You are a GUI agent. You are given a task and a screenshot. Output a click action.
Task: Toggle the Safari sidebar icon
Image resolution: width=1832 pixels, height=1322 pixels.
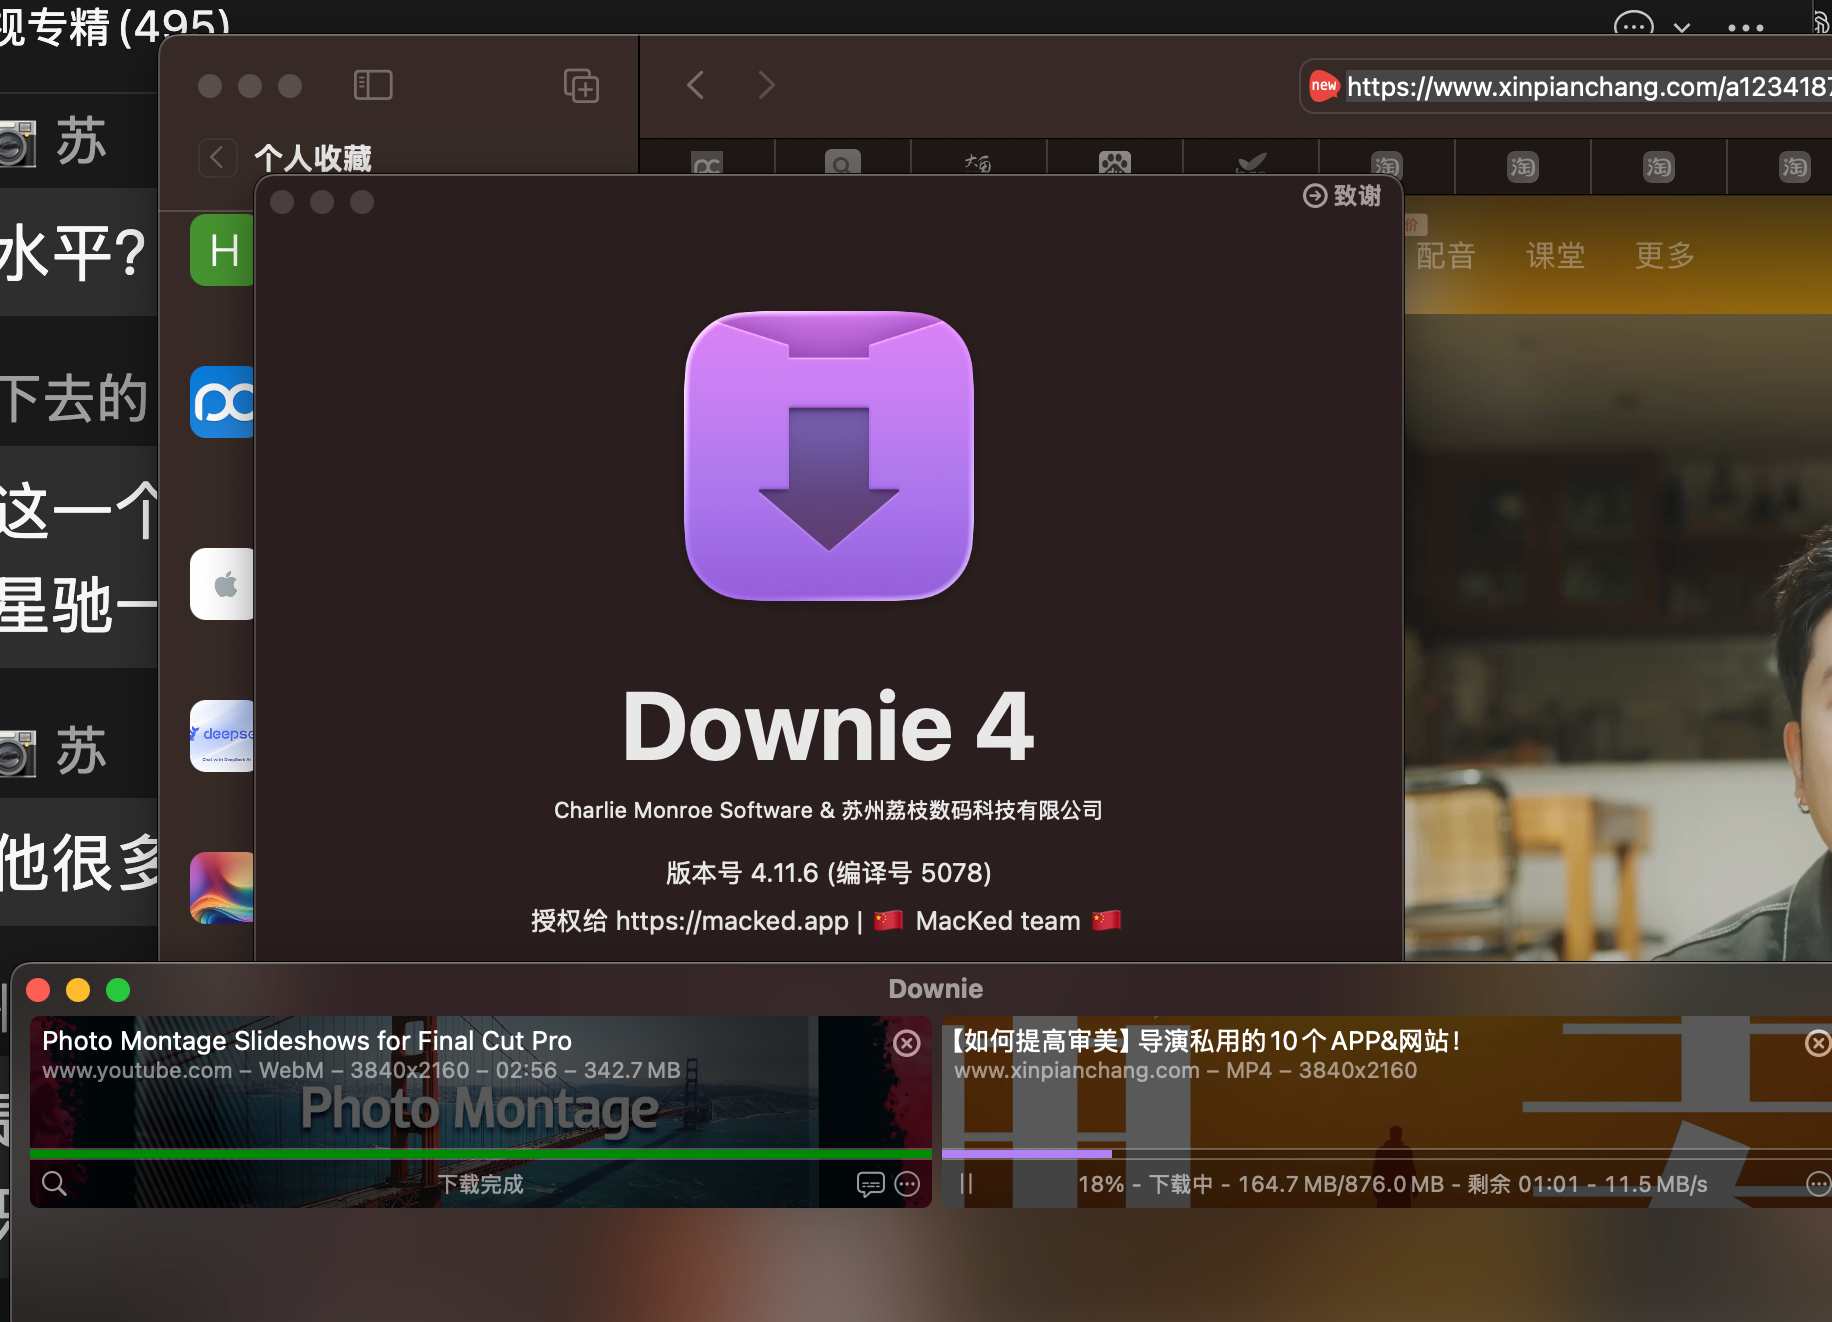click(x=373, y=85)
